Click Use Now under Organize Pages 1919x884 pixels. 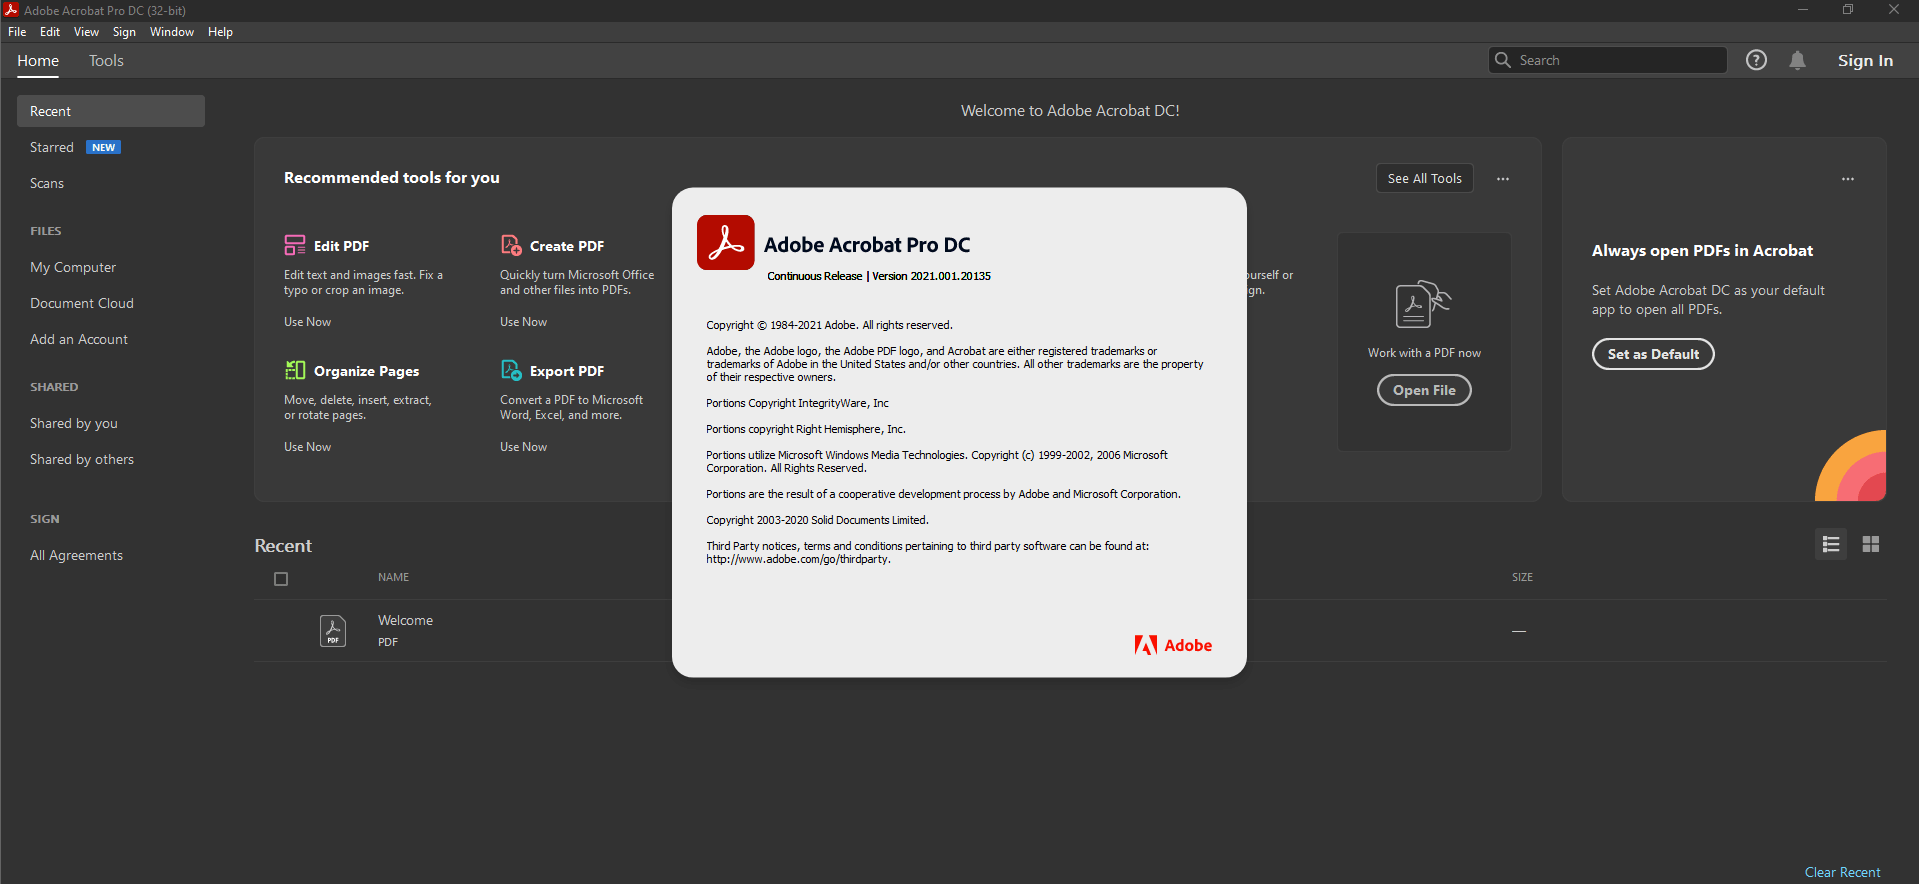coord(307,447)
